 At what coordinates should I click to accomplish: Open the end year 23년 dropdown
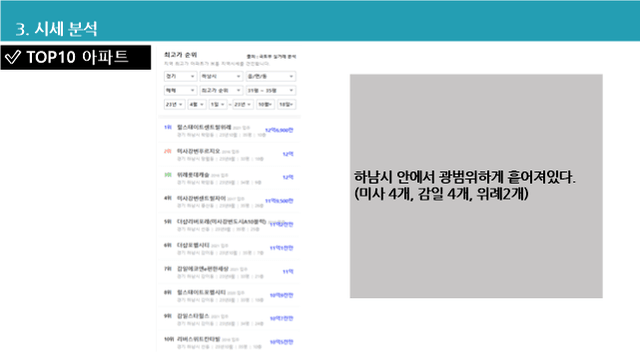pyautogui.click(x=243, y=104)
